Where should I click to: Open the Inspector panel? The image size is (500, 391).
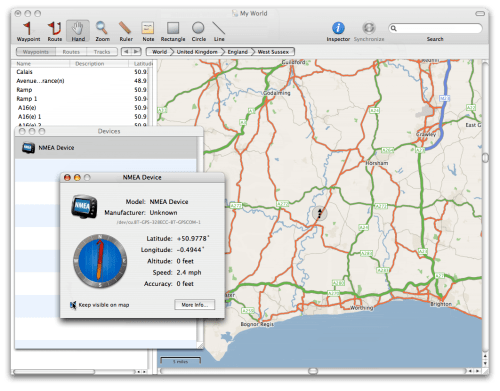338,31
